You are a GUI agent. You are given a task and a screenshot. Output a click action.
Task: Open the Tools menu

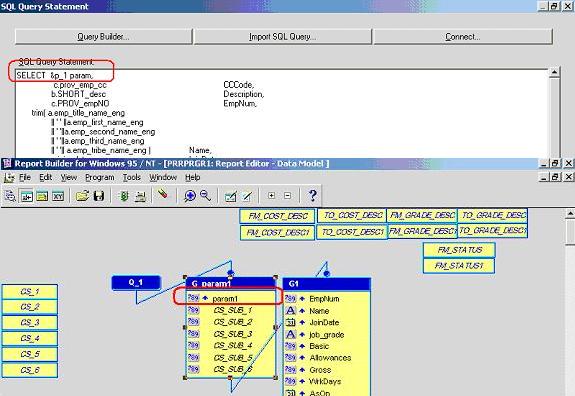(132, 177)
